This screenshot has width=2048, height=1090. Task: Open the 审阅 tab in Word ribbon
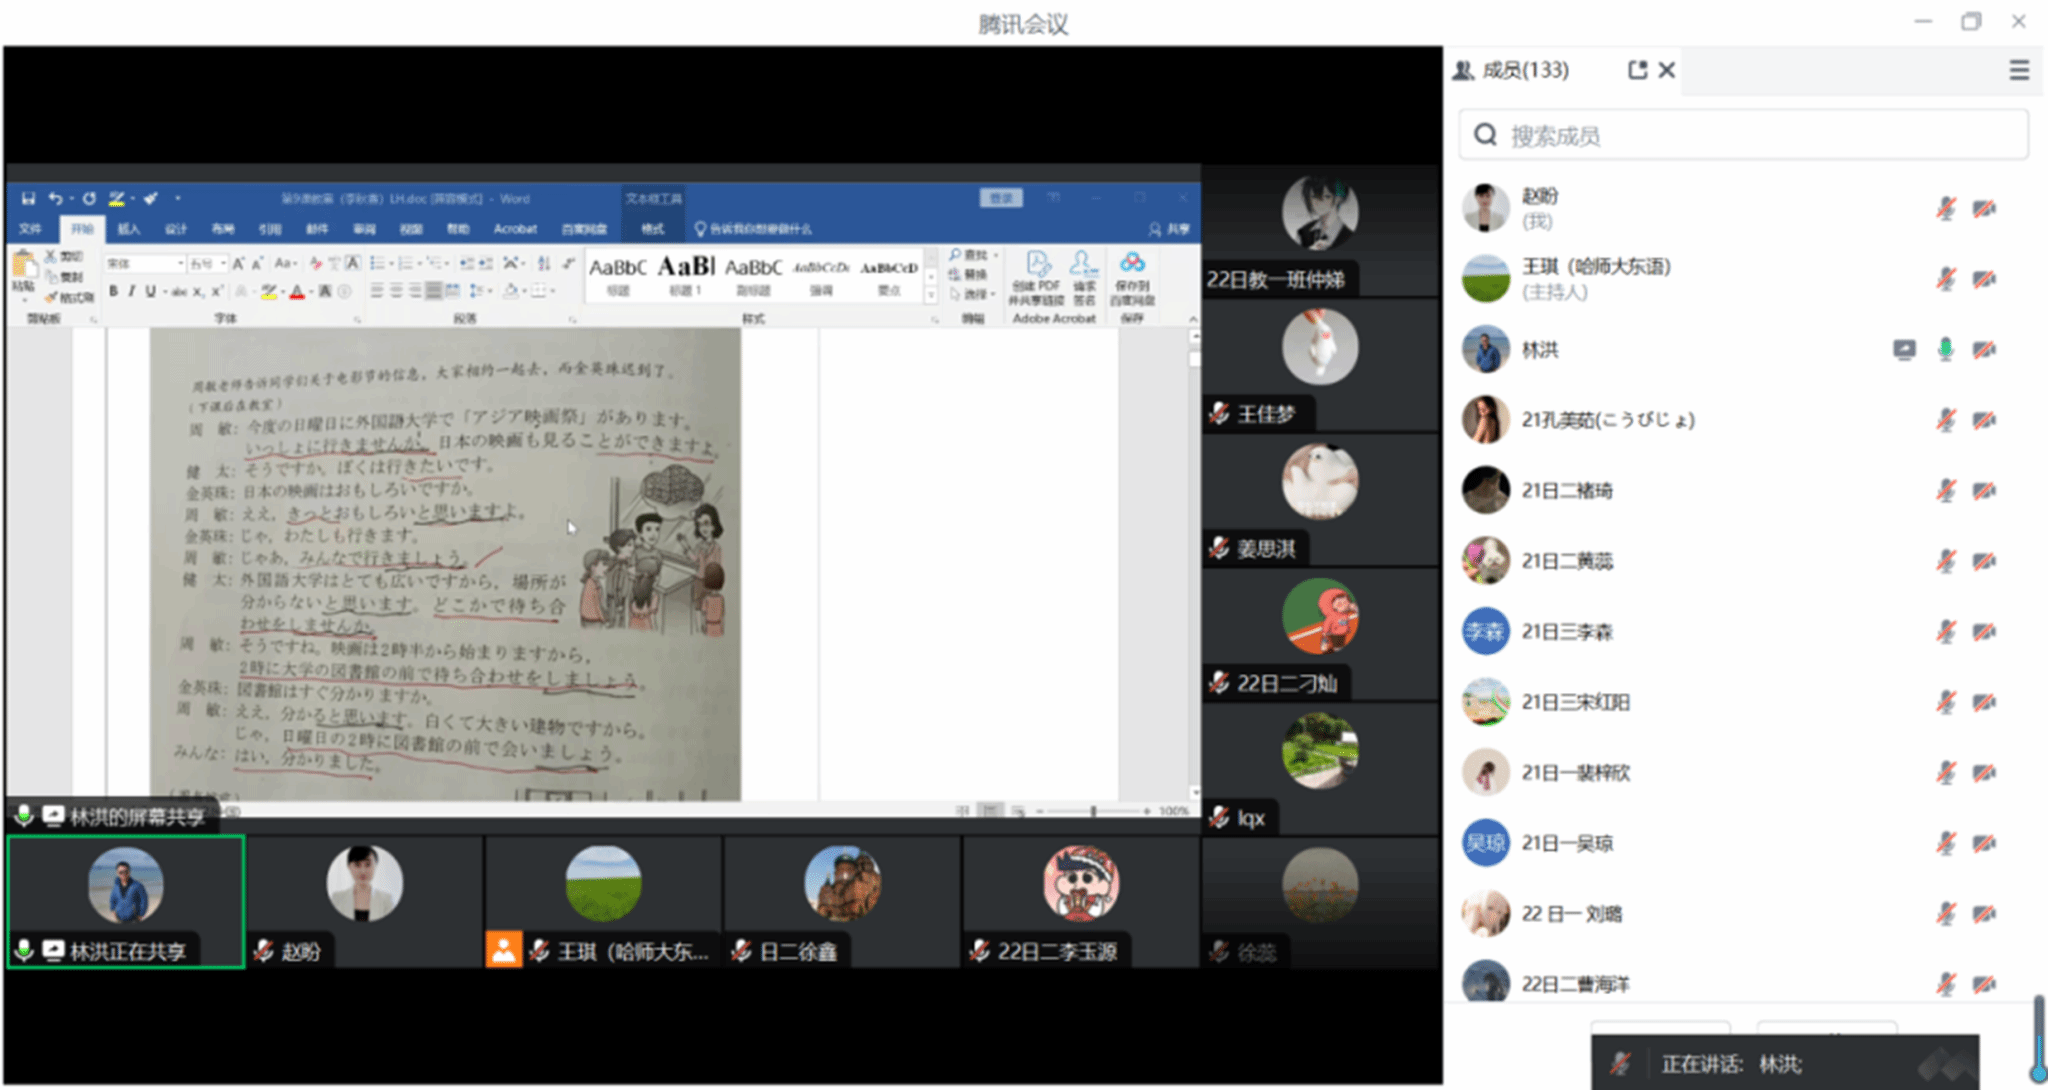click(x=364, y=229)
